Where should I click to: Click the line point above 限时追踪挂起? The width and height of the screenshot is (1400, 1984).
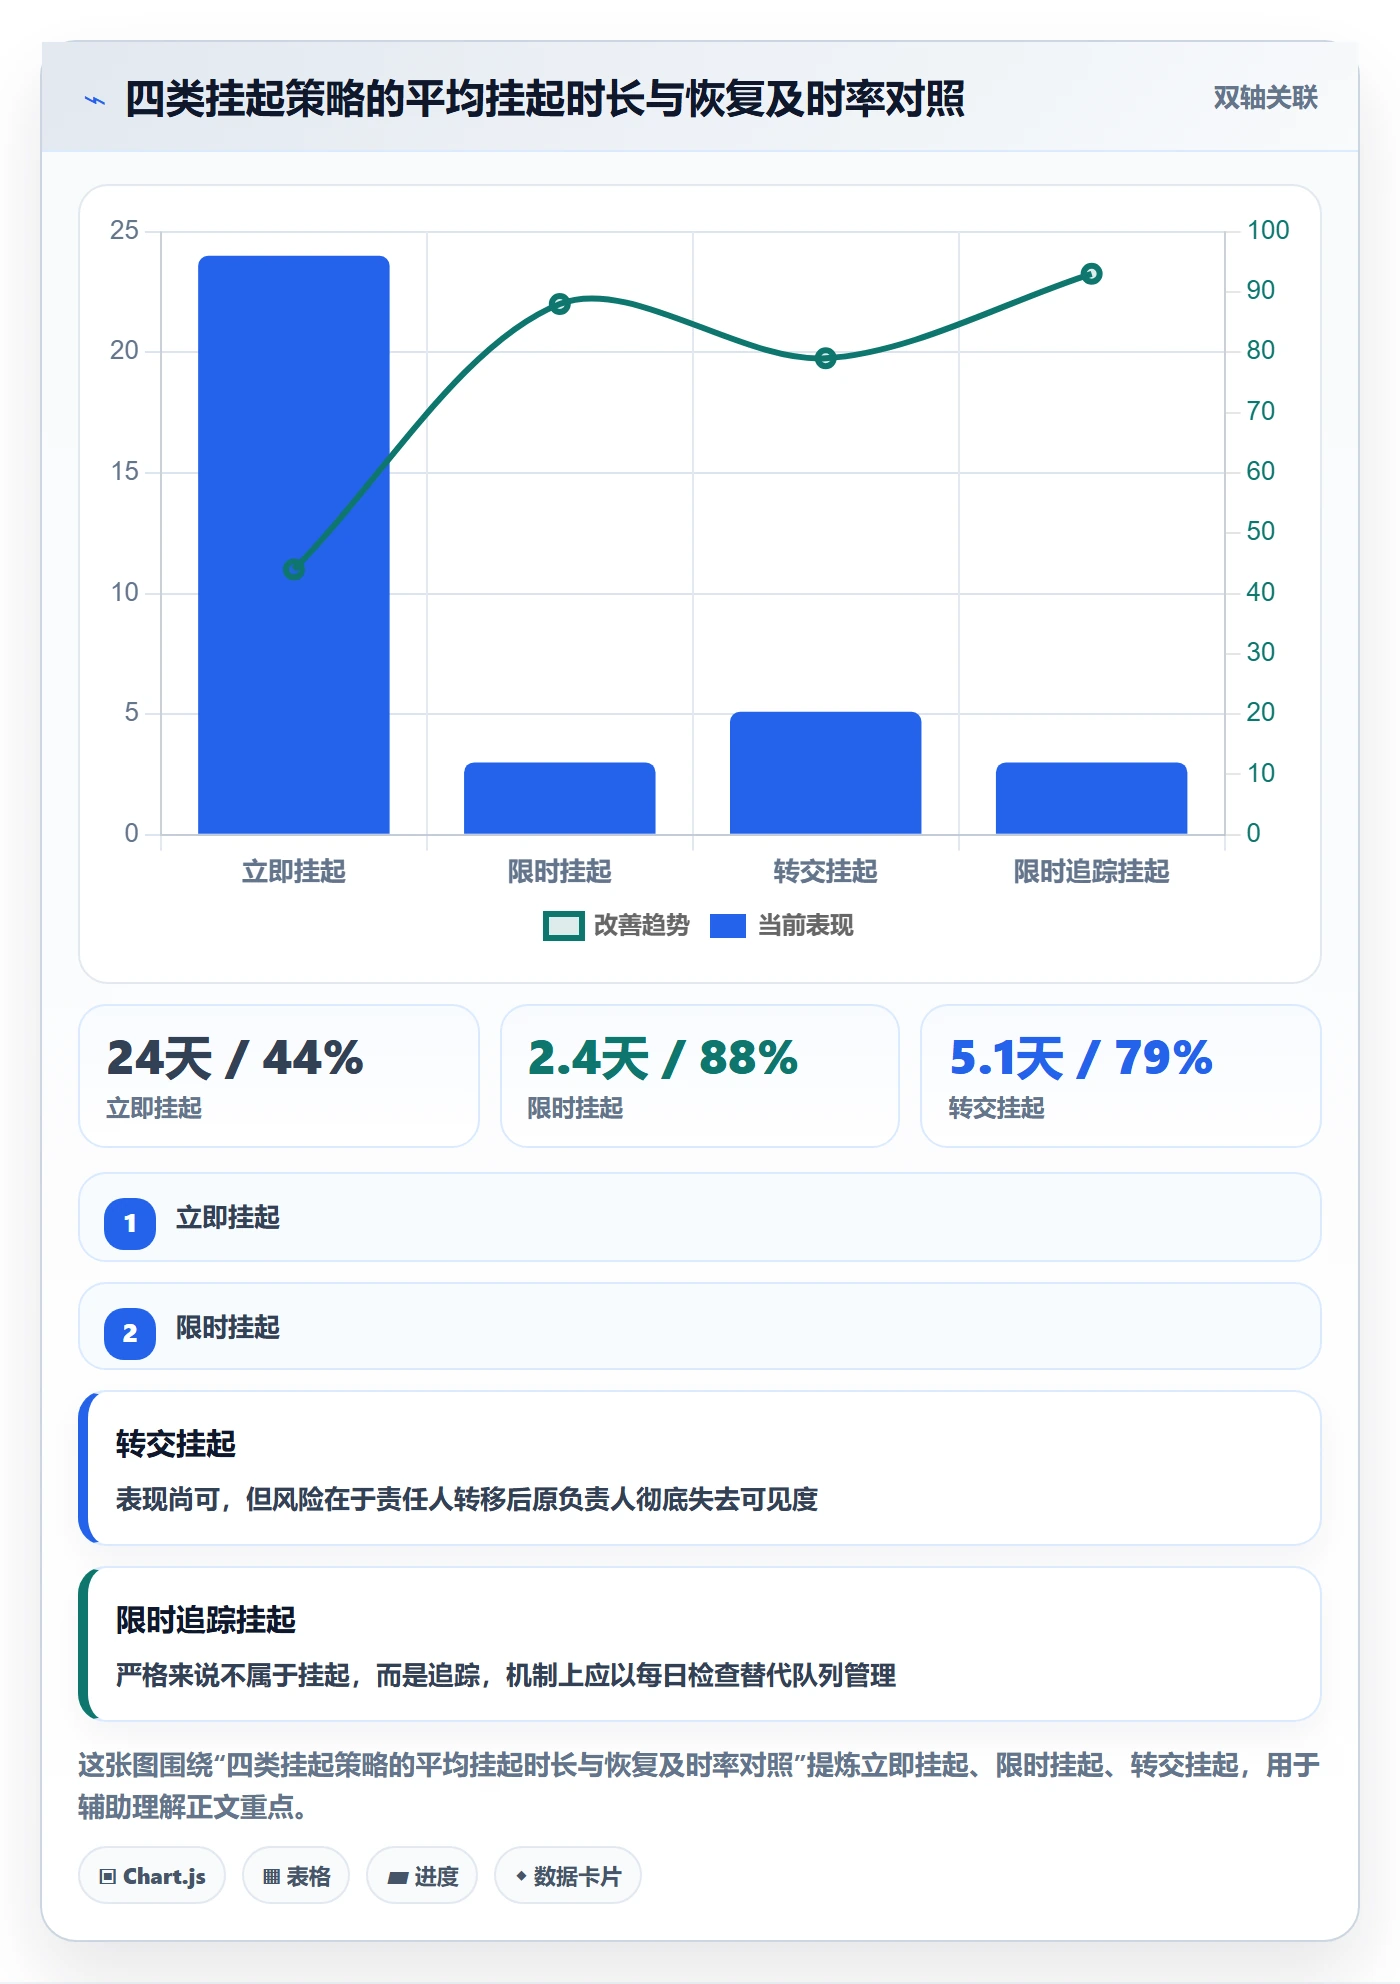click(x=1092, y=274)
